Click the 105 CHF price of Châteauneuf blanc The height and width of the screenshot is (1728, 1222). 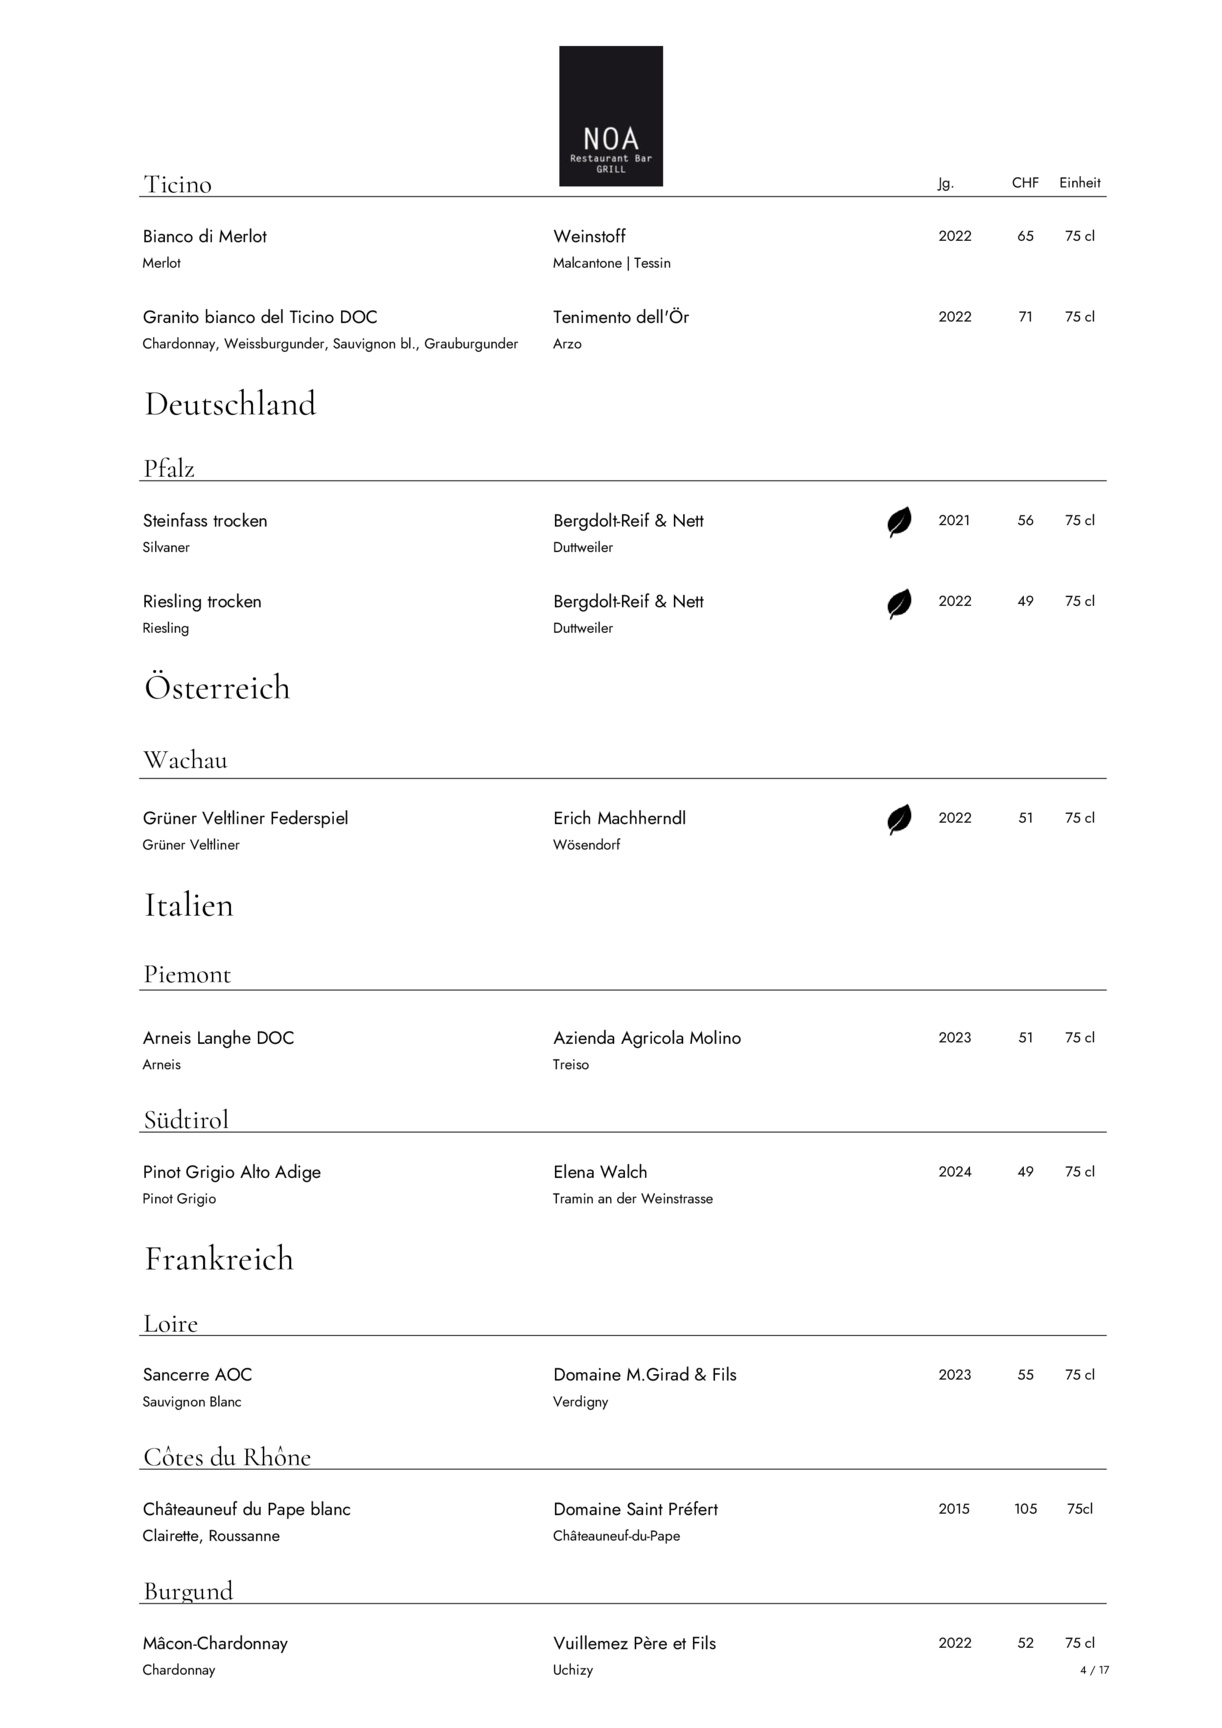[1025, 1509]
